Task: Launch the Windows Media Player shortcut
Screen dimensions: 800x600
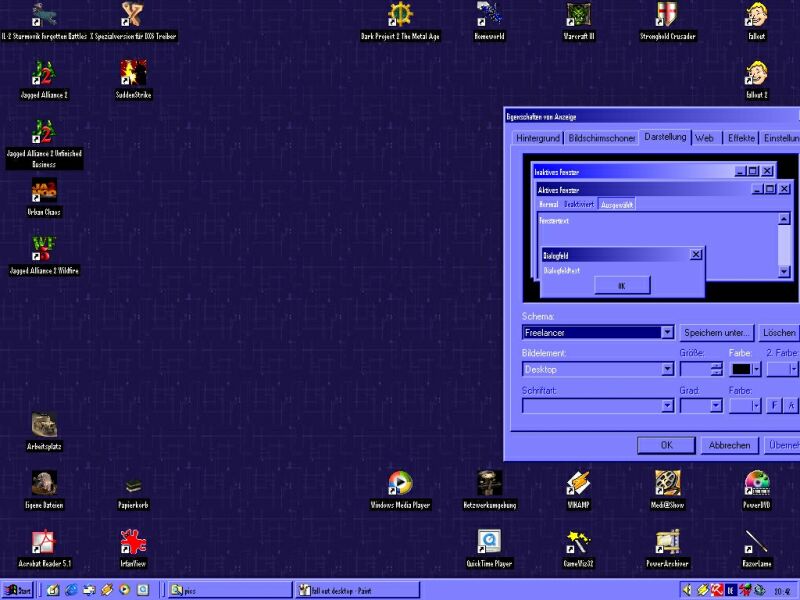Action: point(400,484)
